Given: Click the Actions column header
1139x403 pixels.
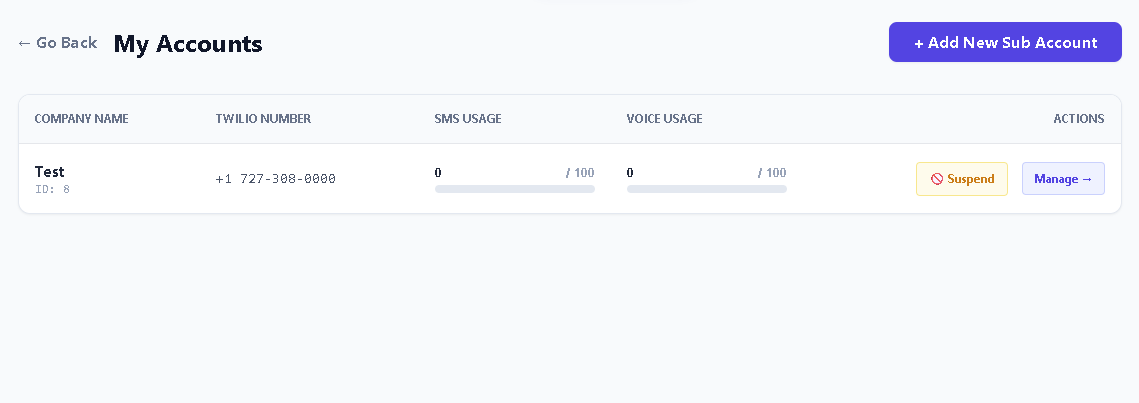Looking at the screenshot, I should coord(1079,118).
